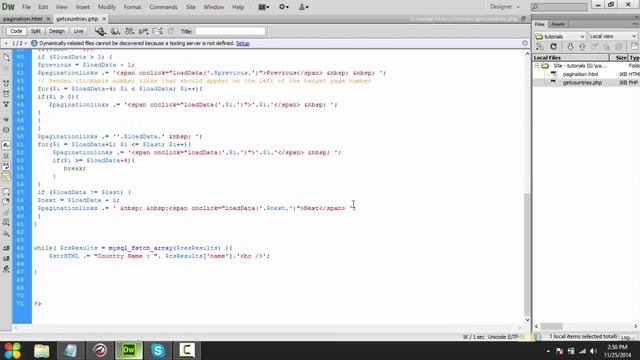Close the info bar message
Image resolution: width=640 pixels, height=360 pixels.
pyautogui.click(x=525, y=43)
